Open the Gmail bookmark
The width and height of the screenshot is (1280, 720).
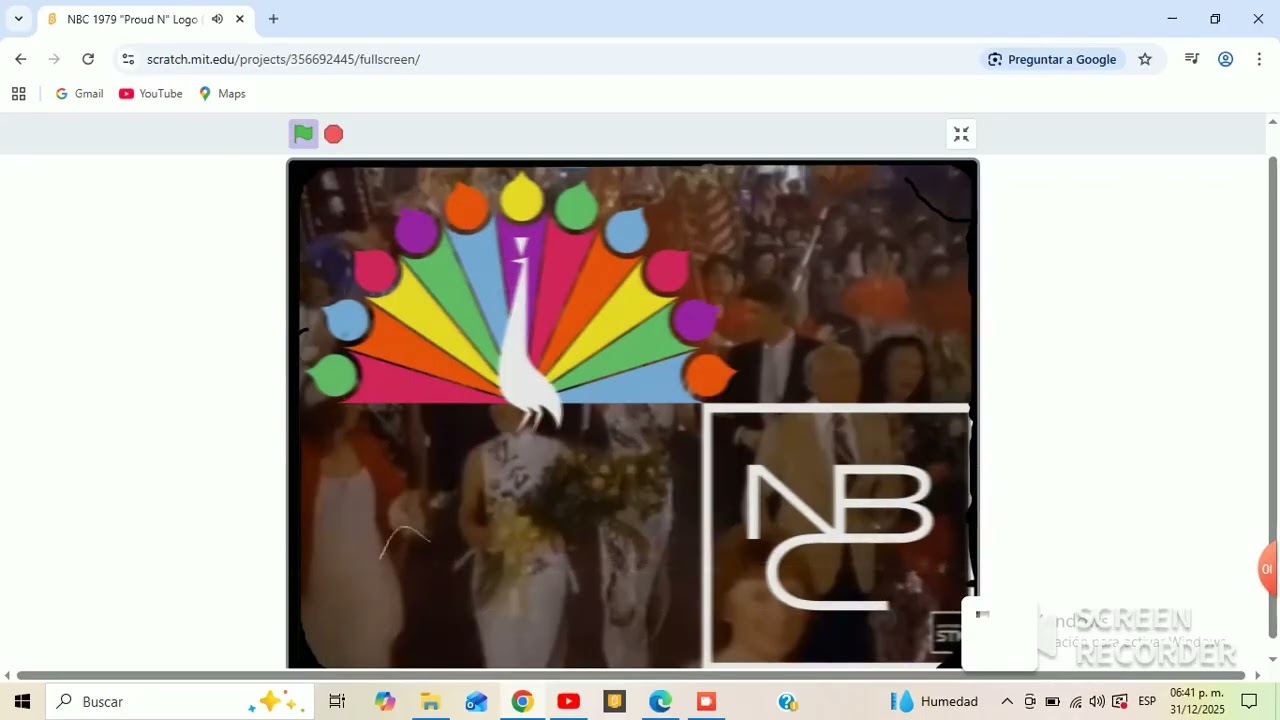click(80, 94)
